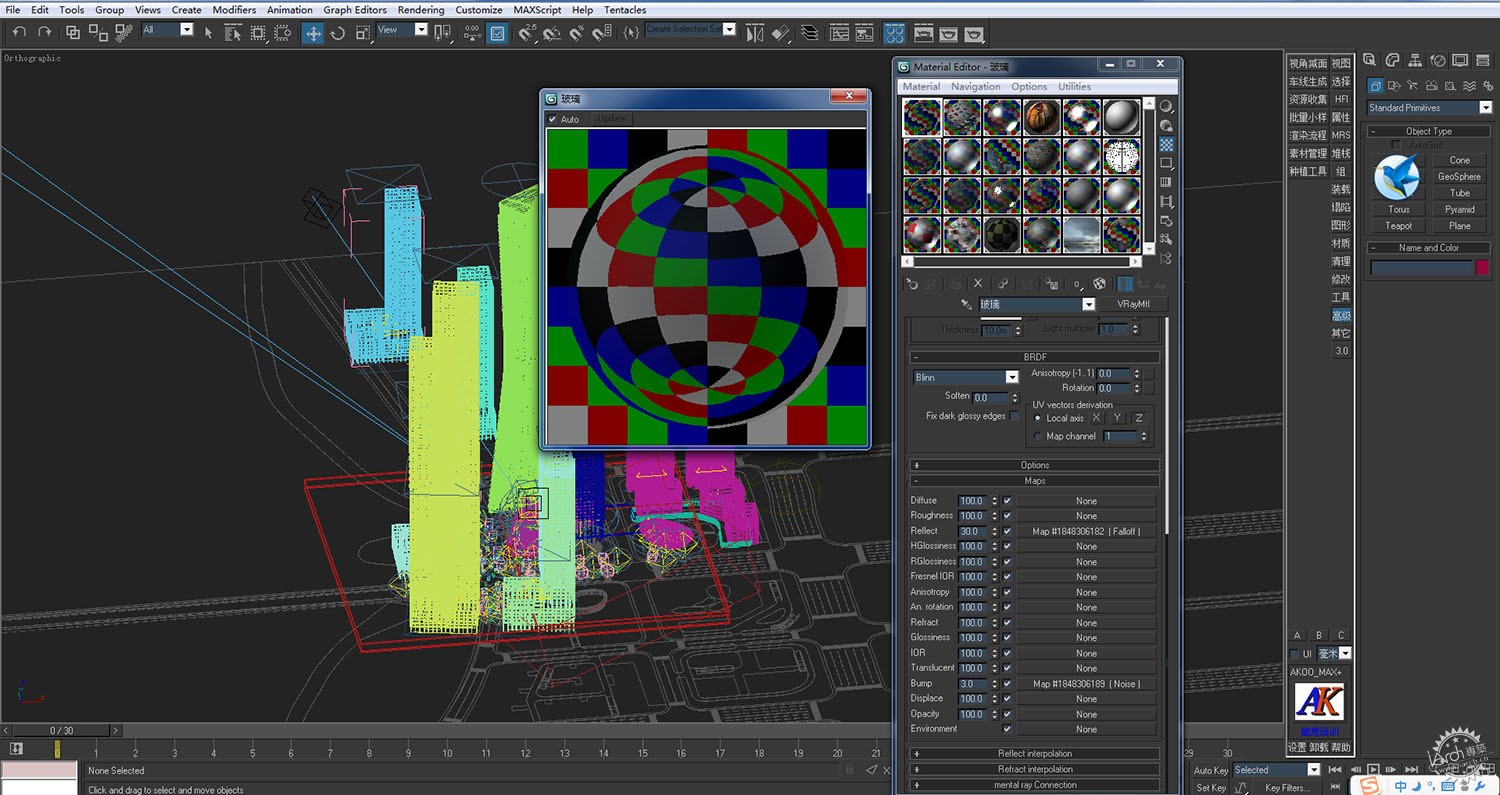Expand the Reflect interpolation rollout
Image resolution: width=1500 pixels, height=795 pixels.
pyautogui.click(x=1035, y=754)
